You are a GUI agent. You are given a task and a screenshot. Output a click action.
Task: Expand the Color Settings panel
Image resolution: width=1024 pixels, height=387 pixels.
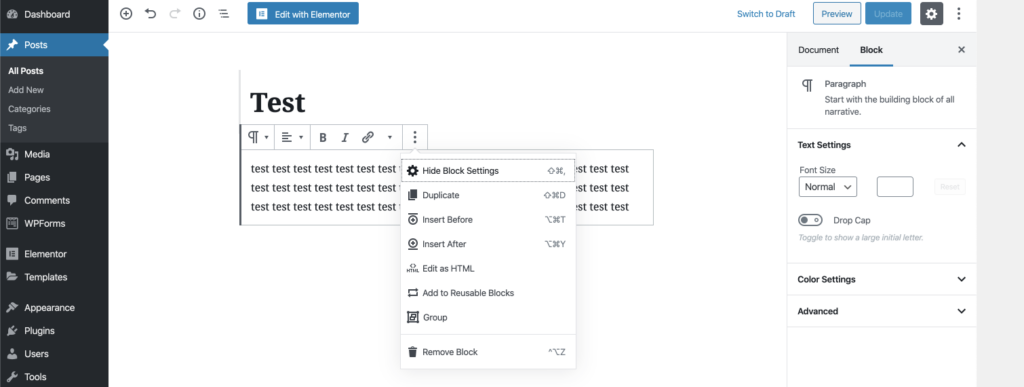(x=882, y=279)
